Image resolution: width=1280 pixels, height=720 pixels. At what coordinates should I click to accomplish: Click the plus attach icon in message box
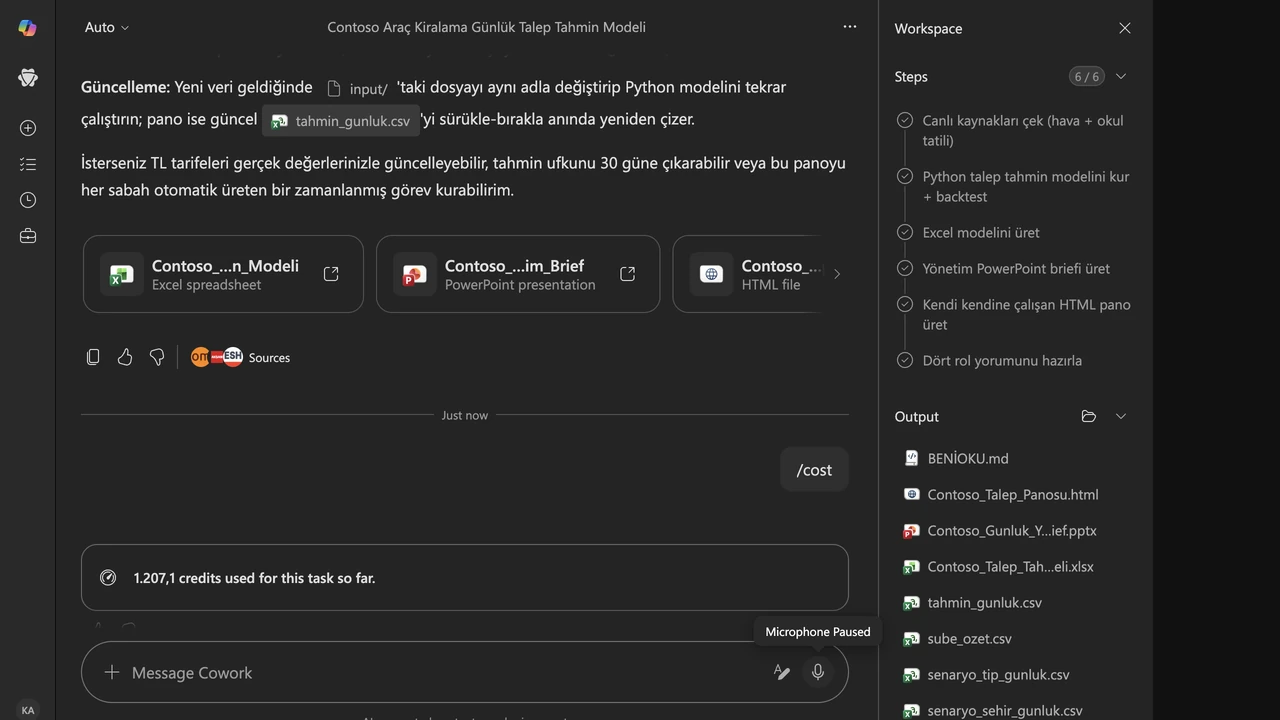point(112,673)
